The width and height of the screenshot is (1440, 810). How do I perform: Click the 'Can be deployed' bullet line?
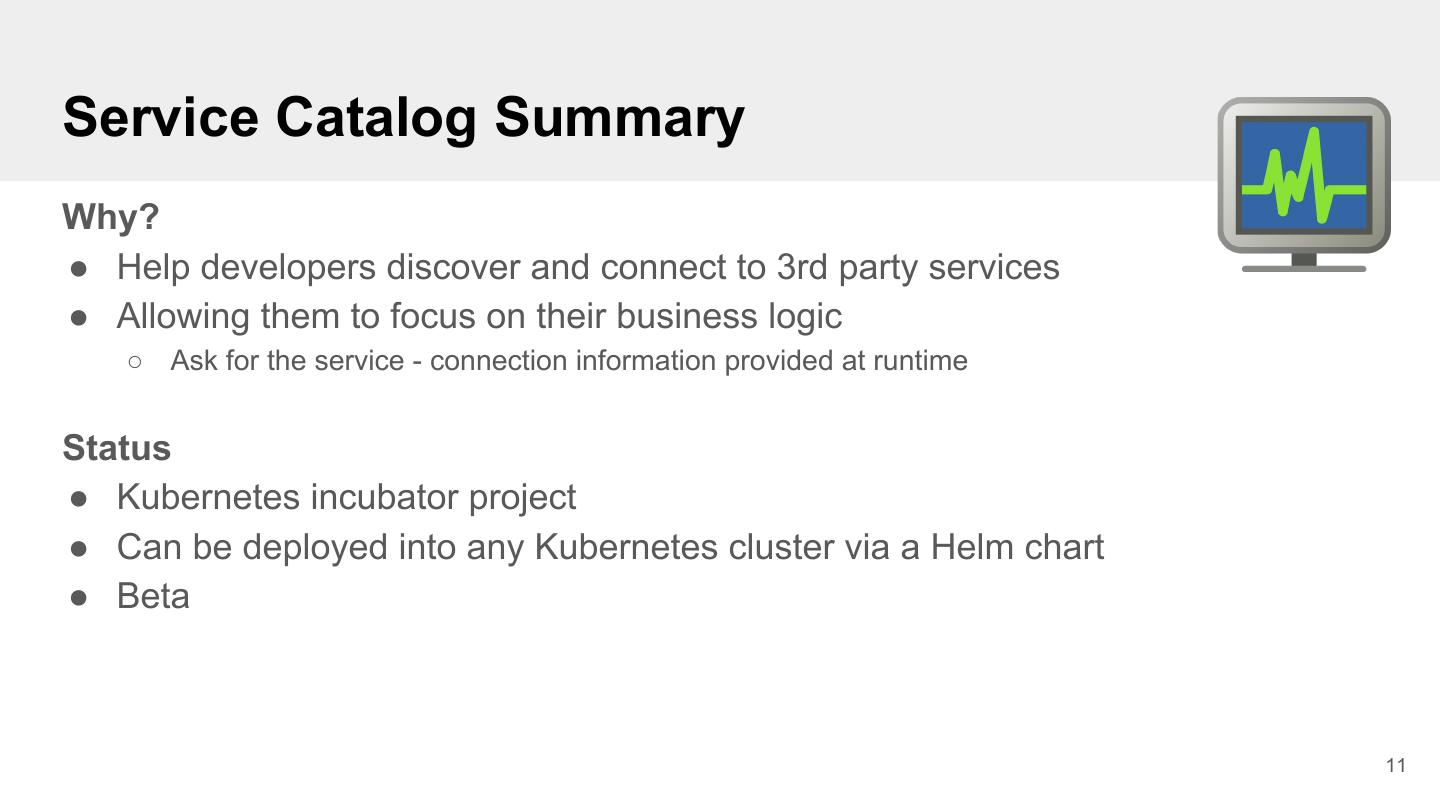tap(610, 547)
